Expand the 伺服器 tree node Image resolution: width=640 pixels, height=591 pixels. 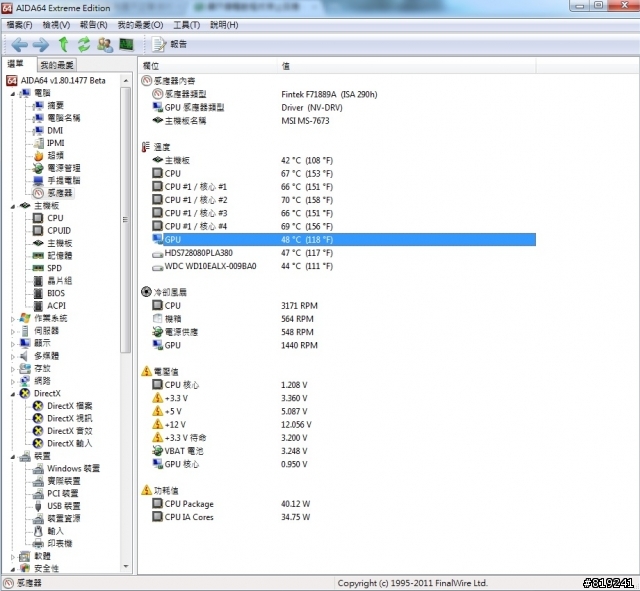click(13, 331)
